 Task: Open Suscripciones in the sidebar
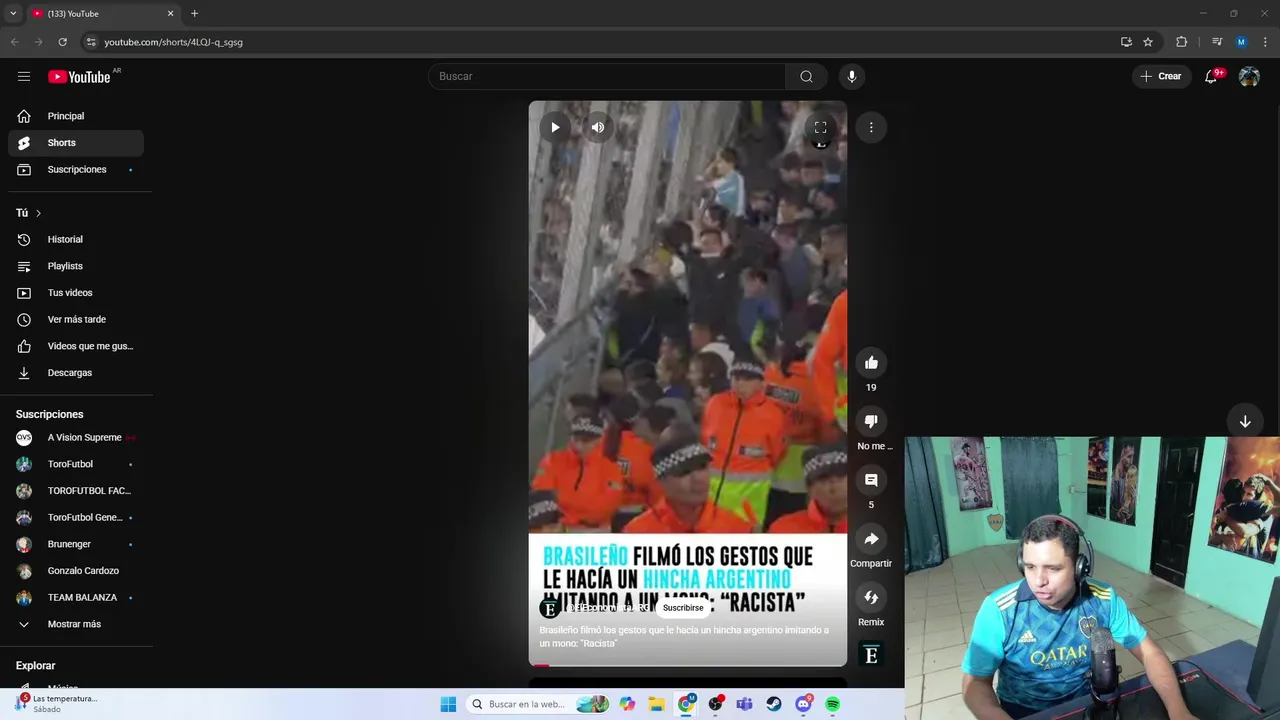pyautogui.click(x=76, y=169)
